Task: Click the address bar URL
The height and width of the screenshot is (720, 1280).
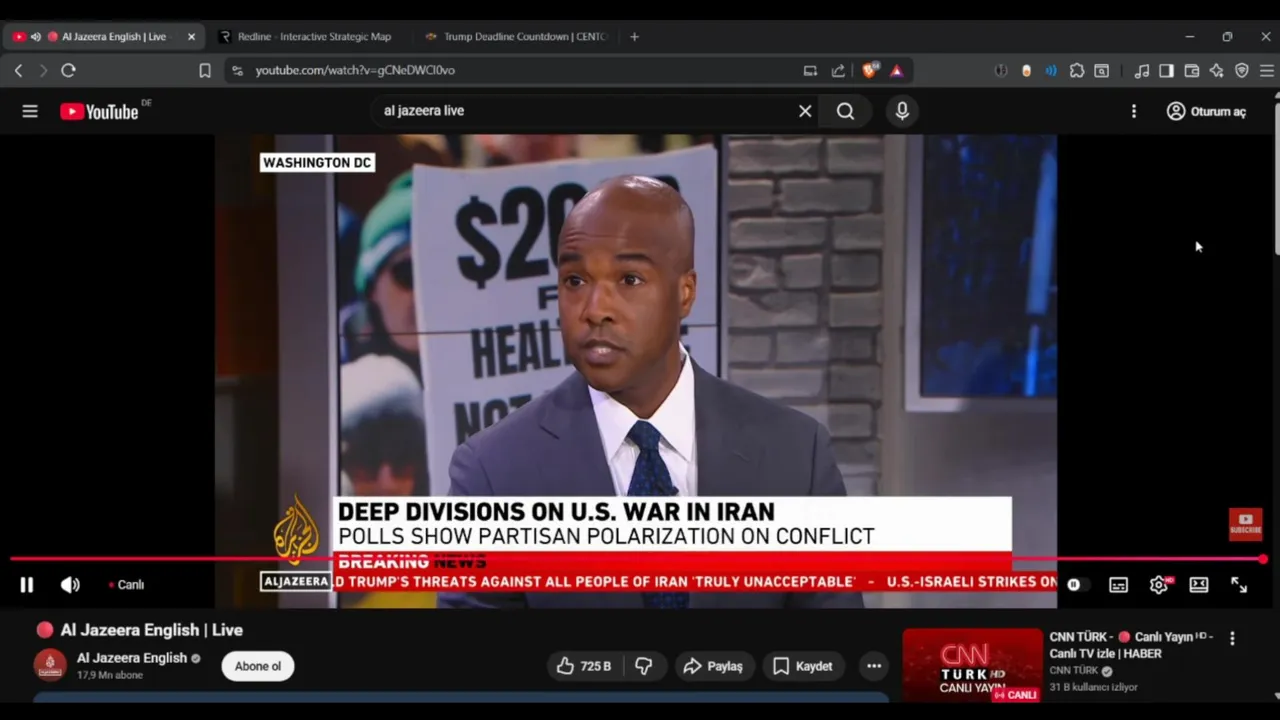Action: click(355, 70)
